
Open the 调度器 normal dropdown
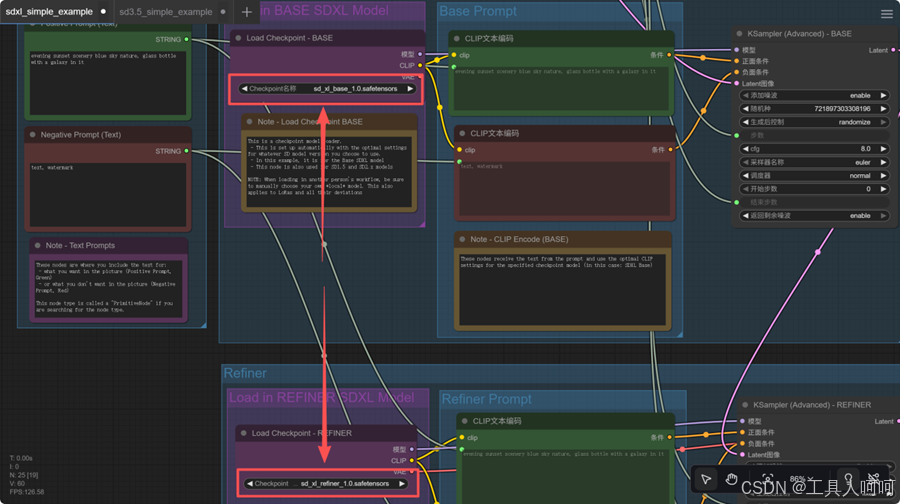tap(814, 176)
